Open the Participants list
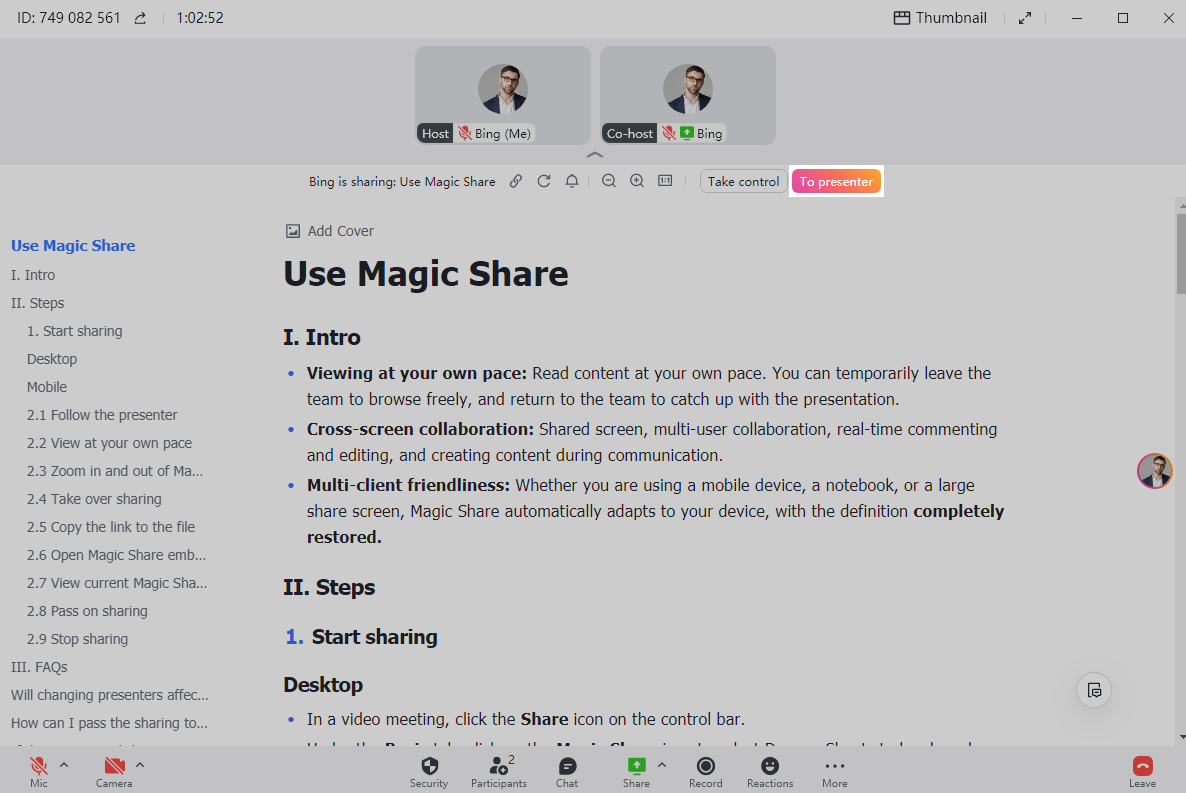Viewport: 1186px width, 793px height. (498, 770)
